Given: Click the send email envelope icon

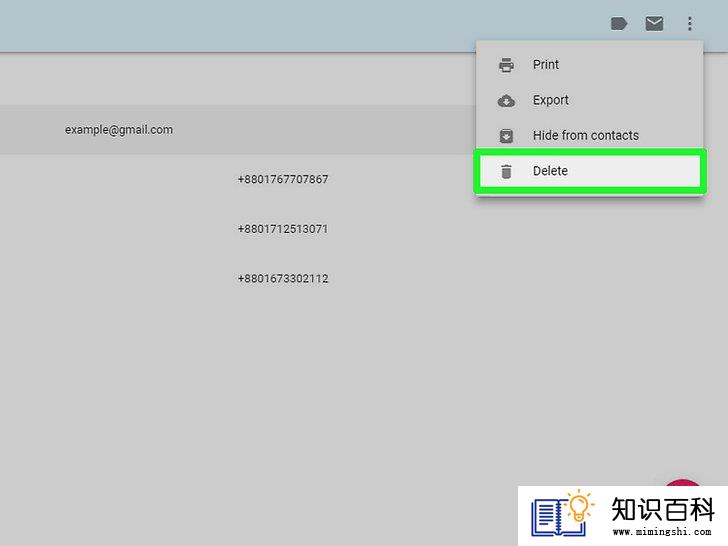Looking at the screenshot, I should click(x=654, y=24).
